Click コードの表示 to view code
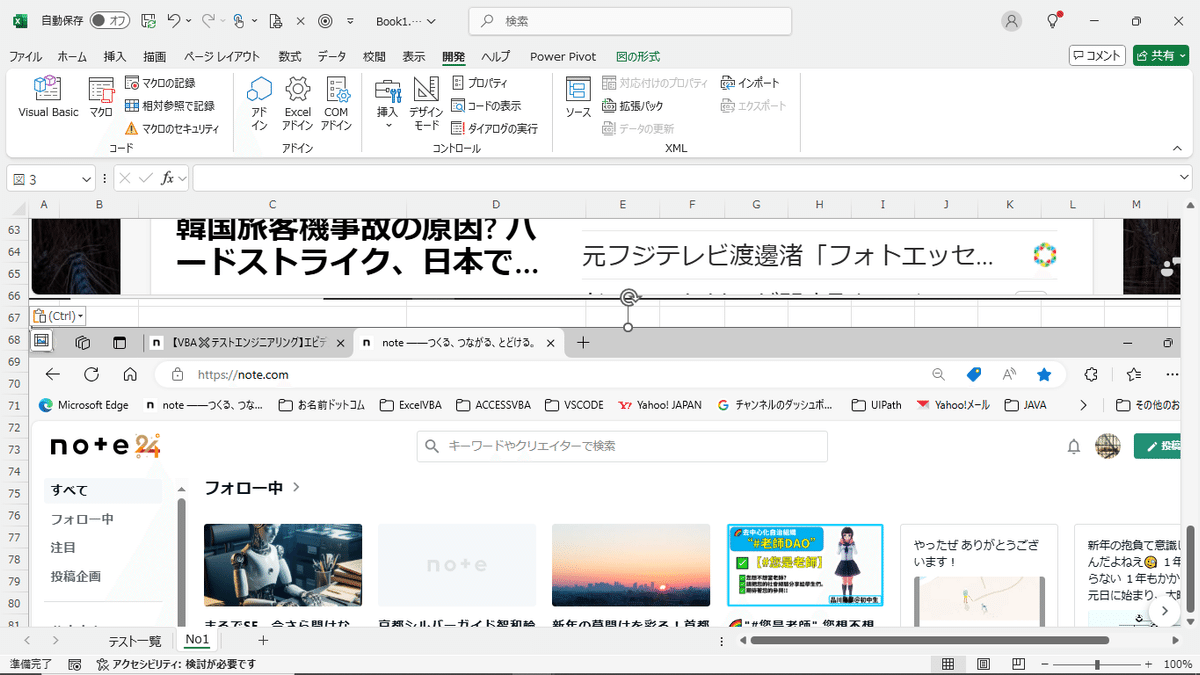This screenshot has height=675, width=1200. [486, 105]
